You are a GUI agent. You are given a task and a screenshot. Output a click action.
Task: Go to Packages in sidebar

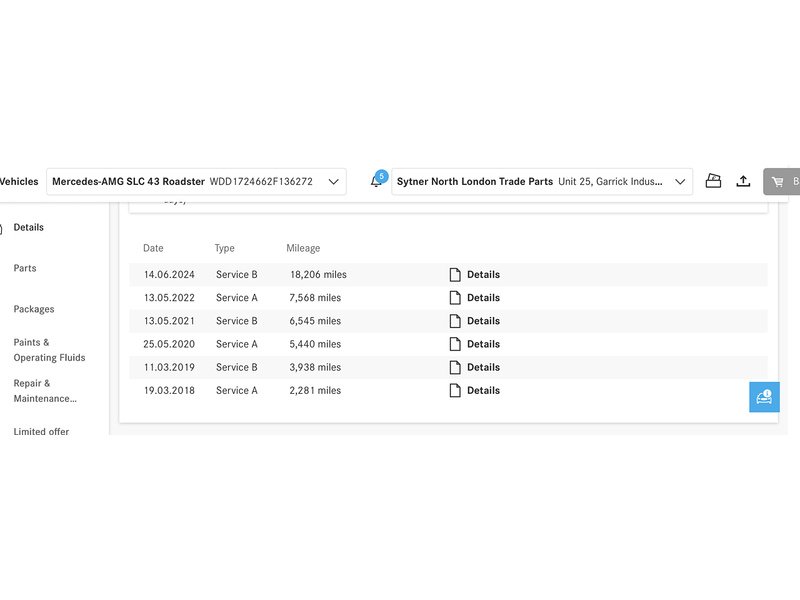pos(34,309)
